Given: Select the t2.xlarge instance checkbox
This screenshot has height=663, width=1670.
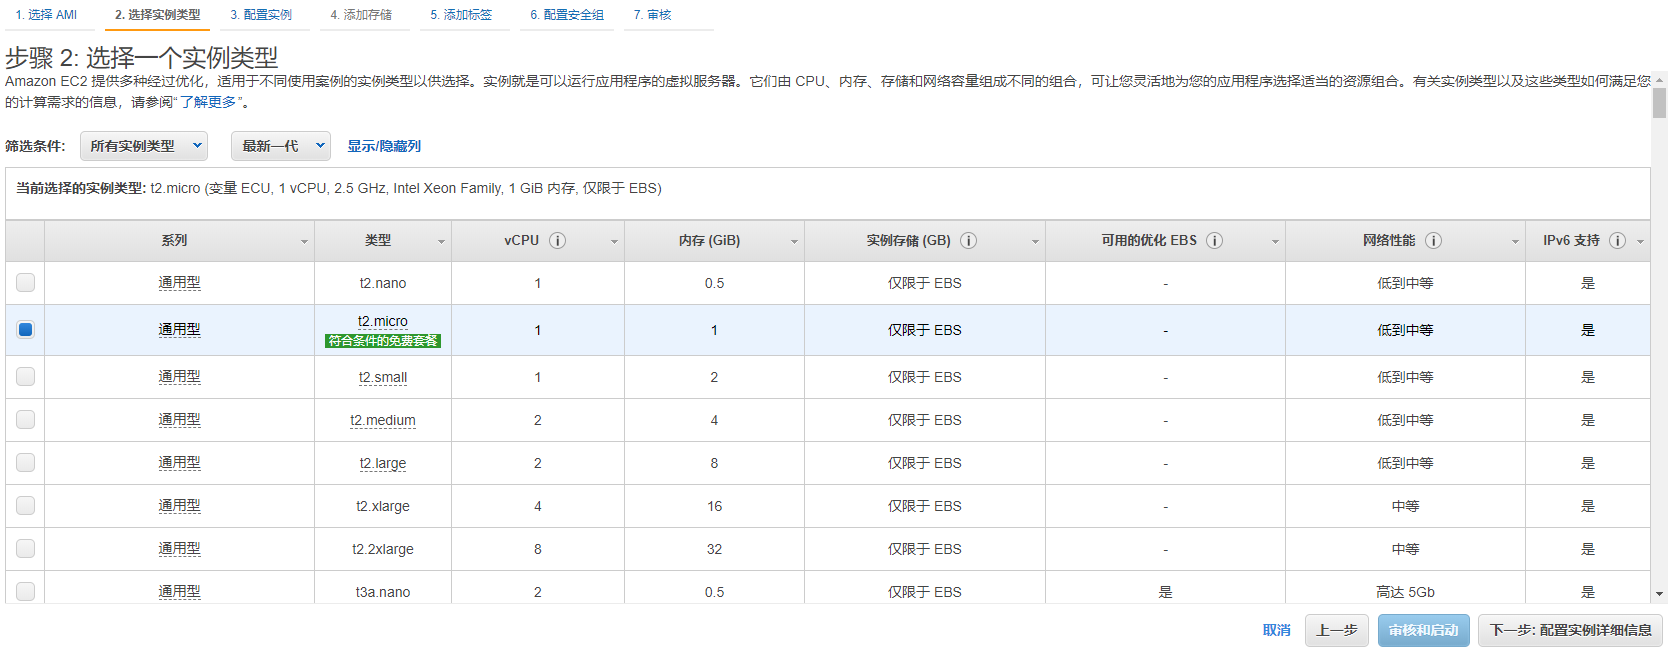Looking at the screenshot, I should [25, 506].
